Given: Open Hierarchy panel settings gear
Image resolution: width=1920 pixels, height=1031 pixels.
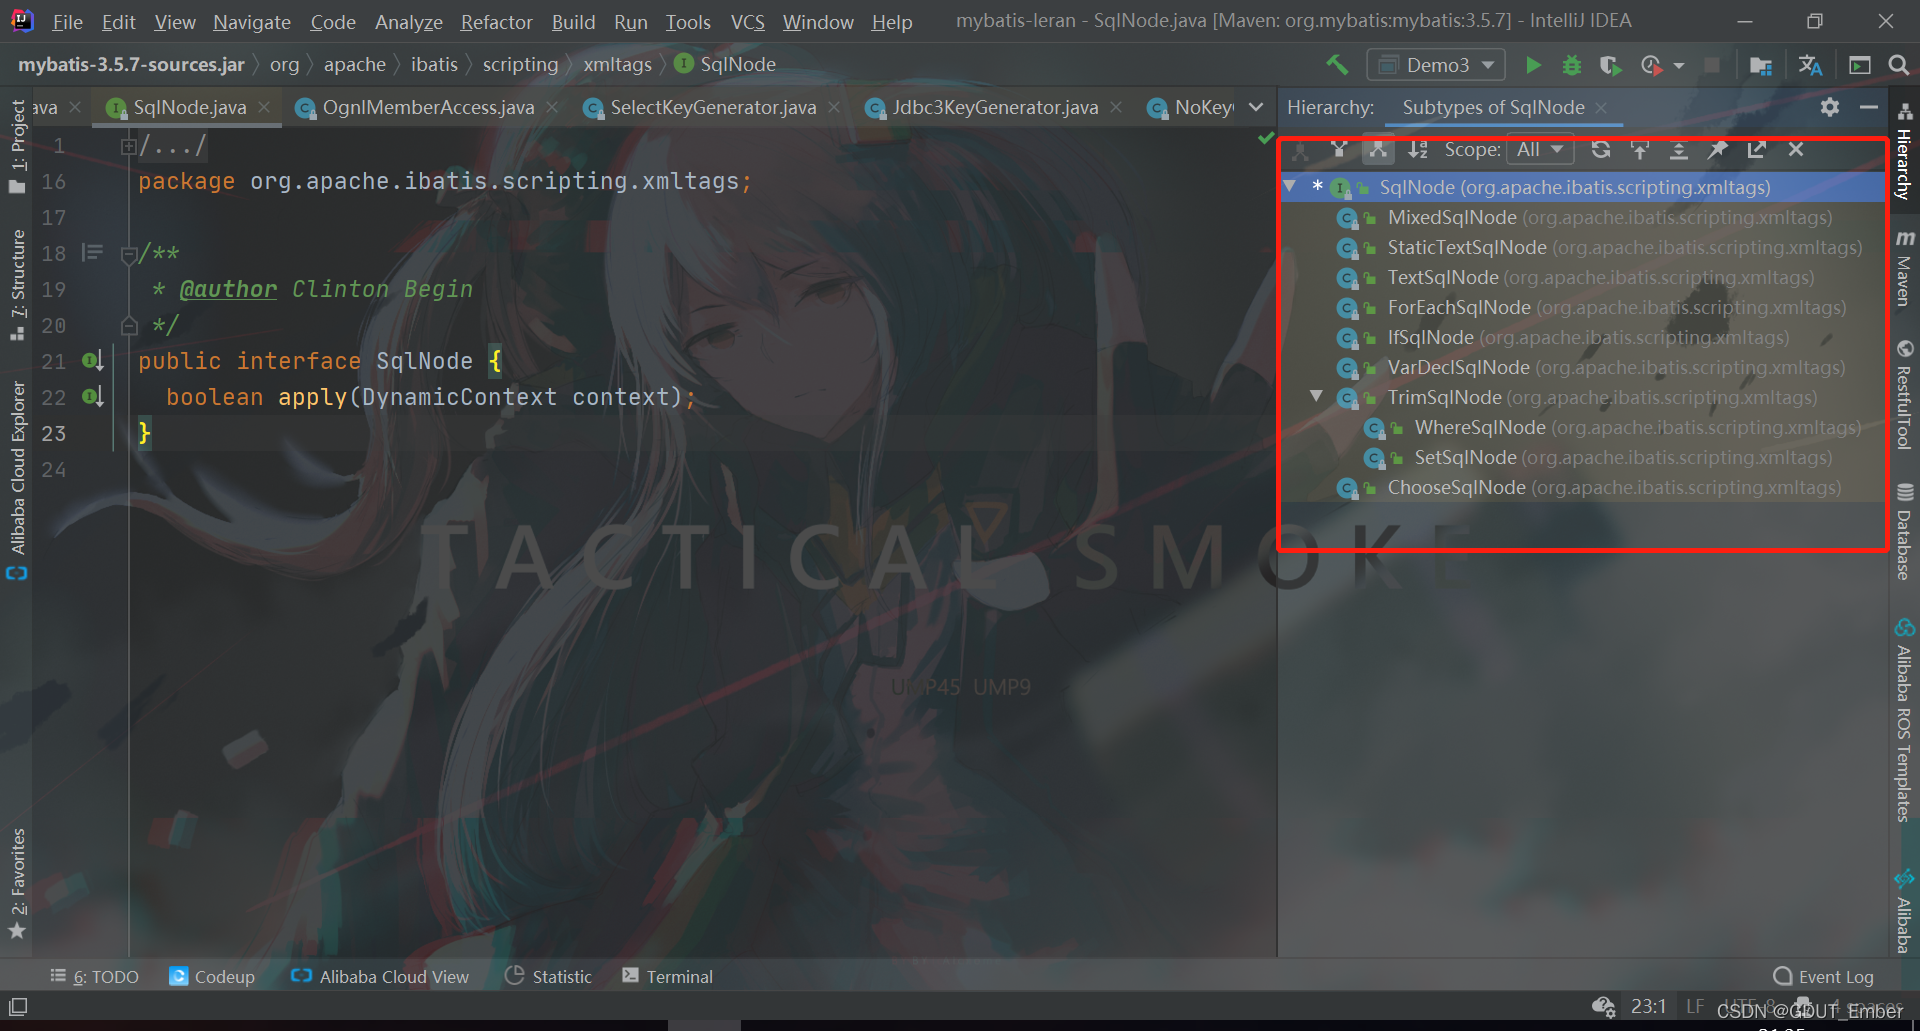Looking at the screenshot, I should click(x=1830, y=107).
